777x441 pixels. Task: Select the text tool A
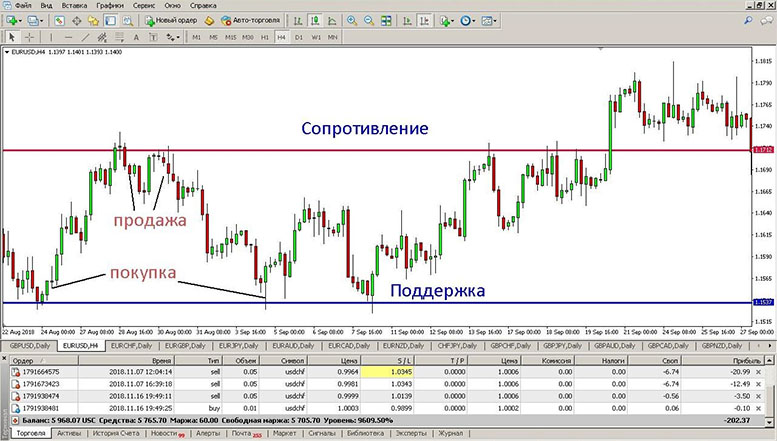pos(136,37)
